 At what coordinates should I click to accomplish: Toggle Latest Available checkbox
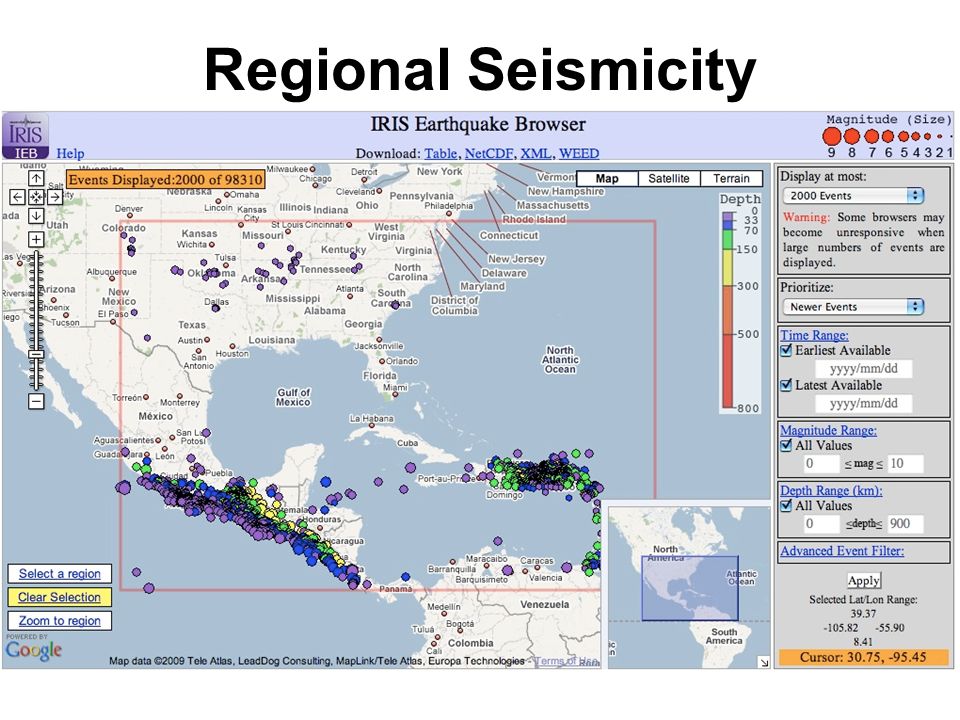click(x=787, y=385)
